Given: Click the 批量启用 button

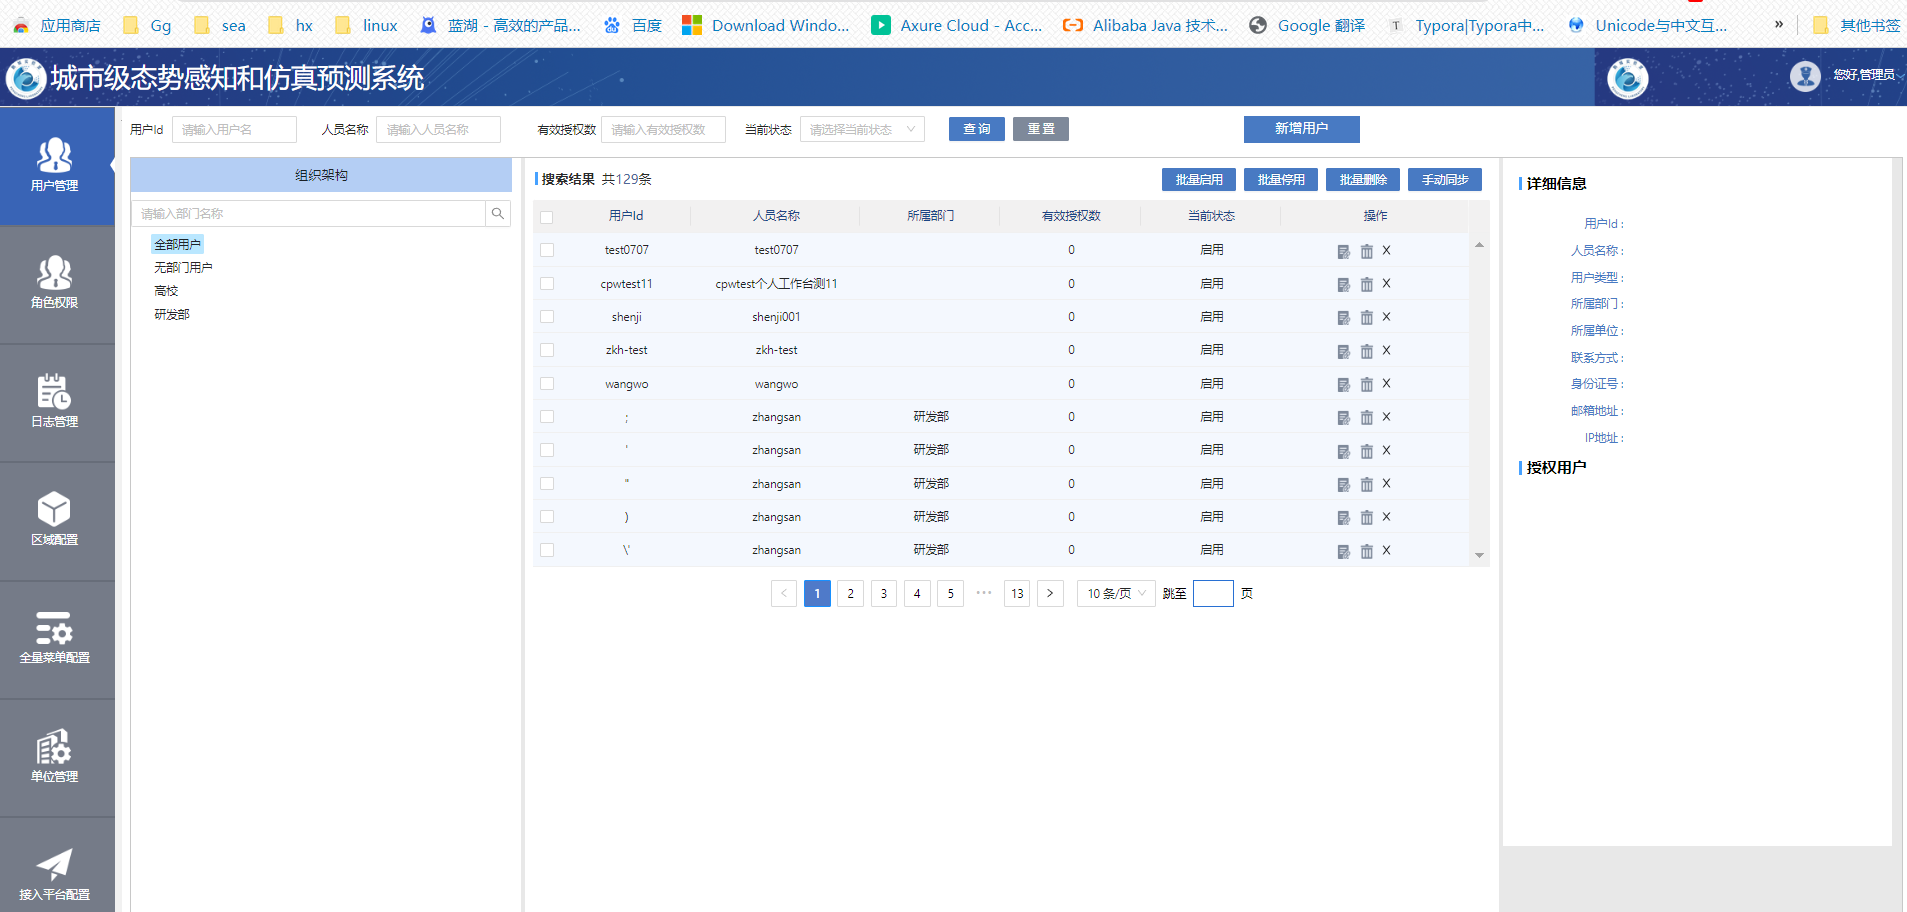Looking at the screenshot, I should click(1199, 179).
